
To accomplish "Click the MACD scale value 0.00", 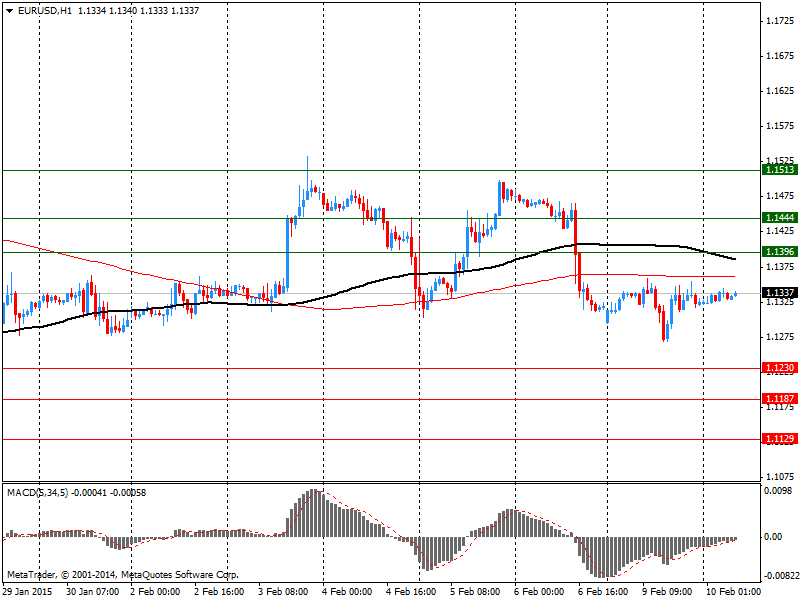I will 773,537.
